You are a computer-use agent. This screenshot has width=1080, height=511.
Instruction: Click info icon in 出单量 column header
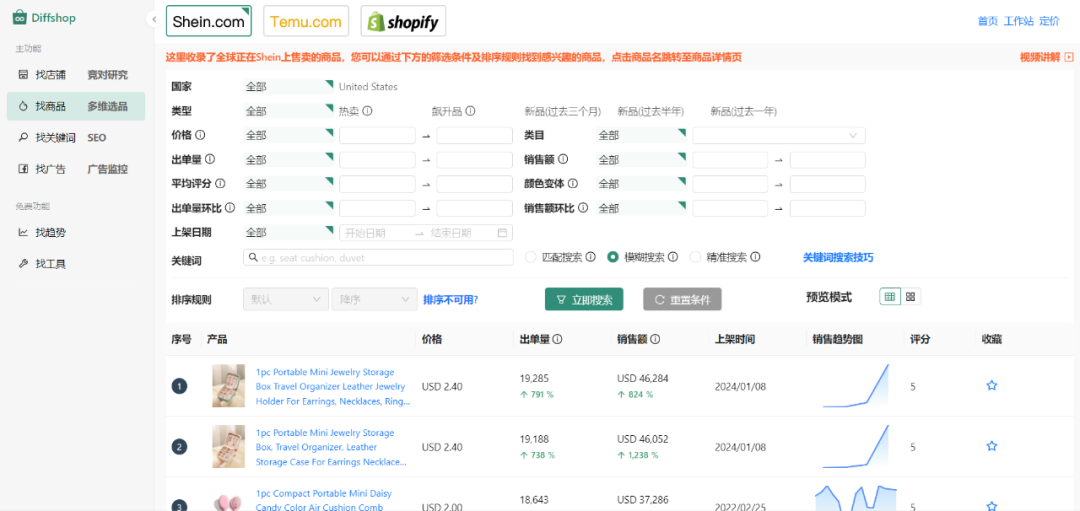[x=557, y=339]
